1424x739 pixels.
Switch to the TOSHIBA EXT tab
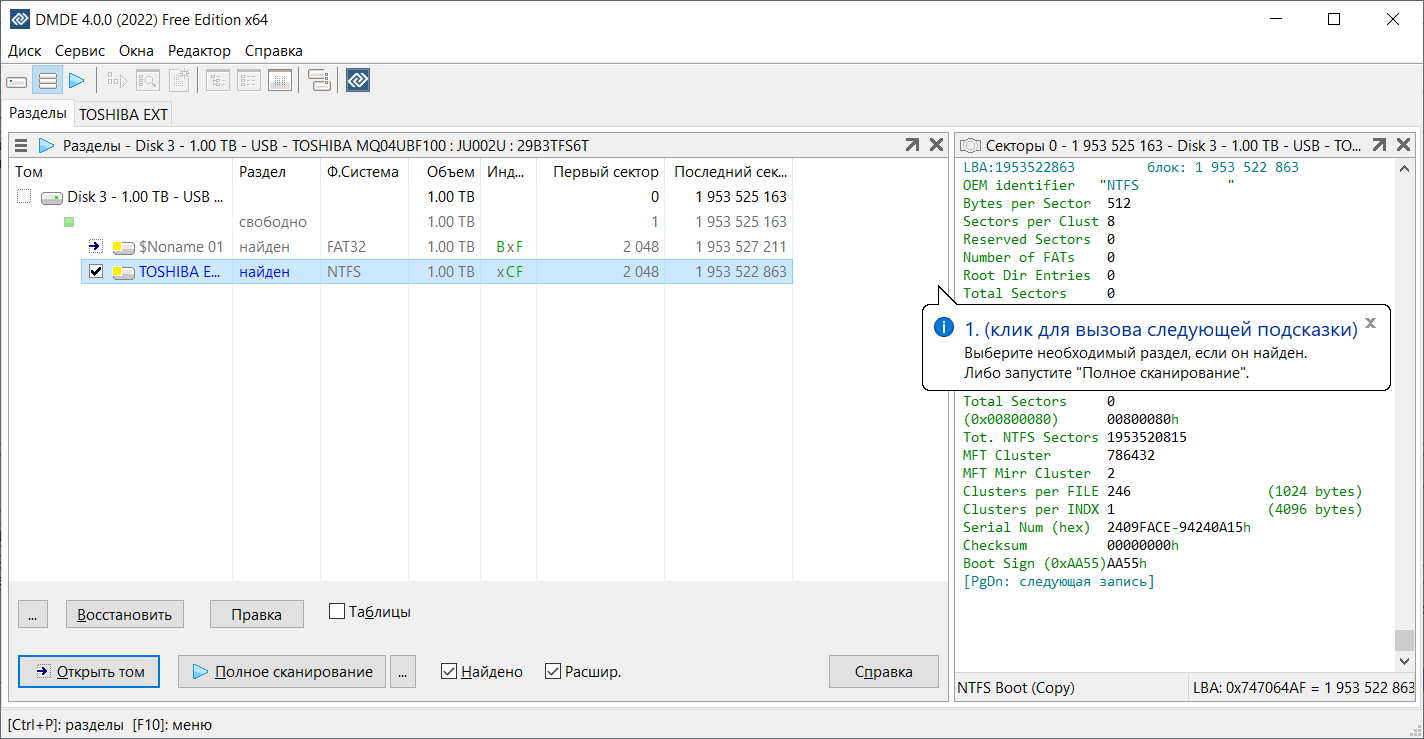coord(123,114)
